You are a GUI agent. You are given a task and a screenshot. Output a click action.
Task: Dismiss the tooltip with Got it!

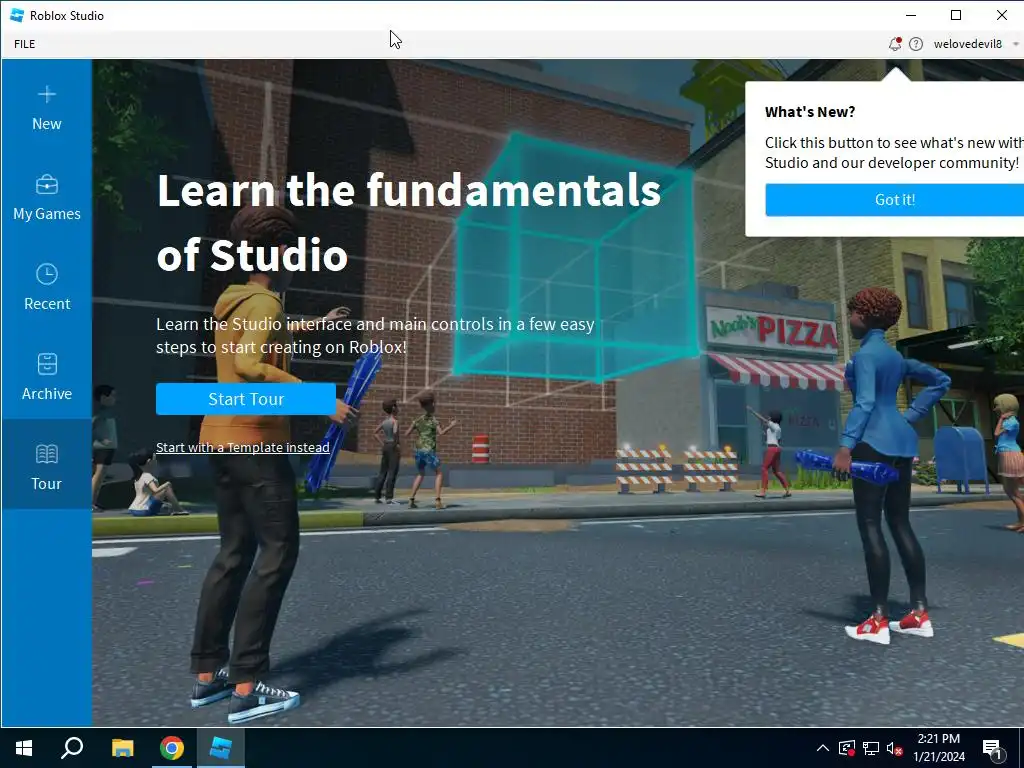[x=895, y=200]
